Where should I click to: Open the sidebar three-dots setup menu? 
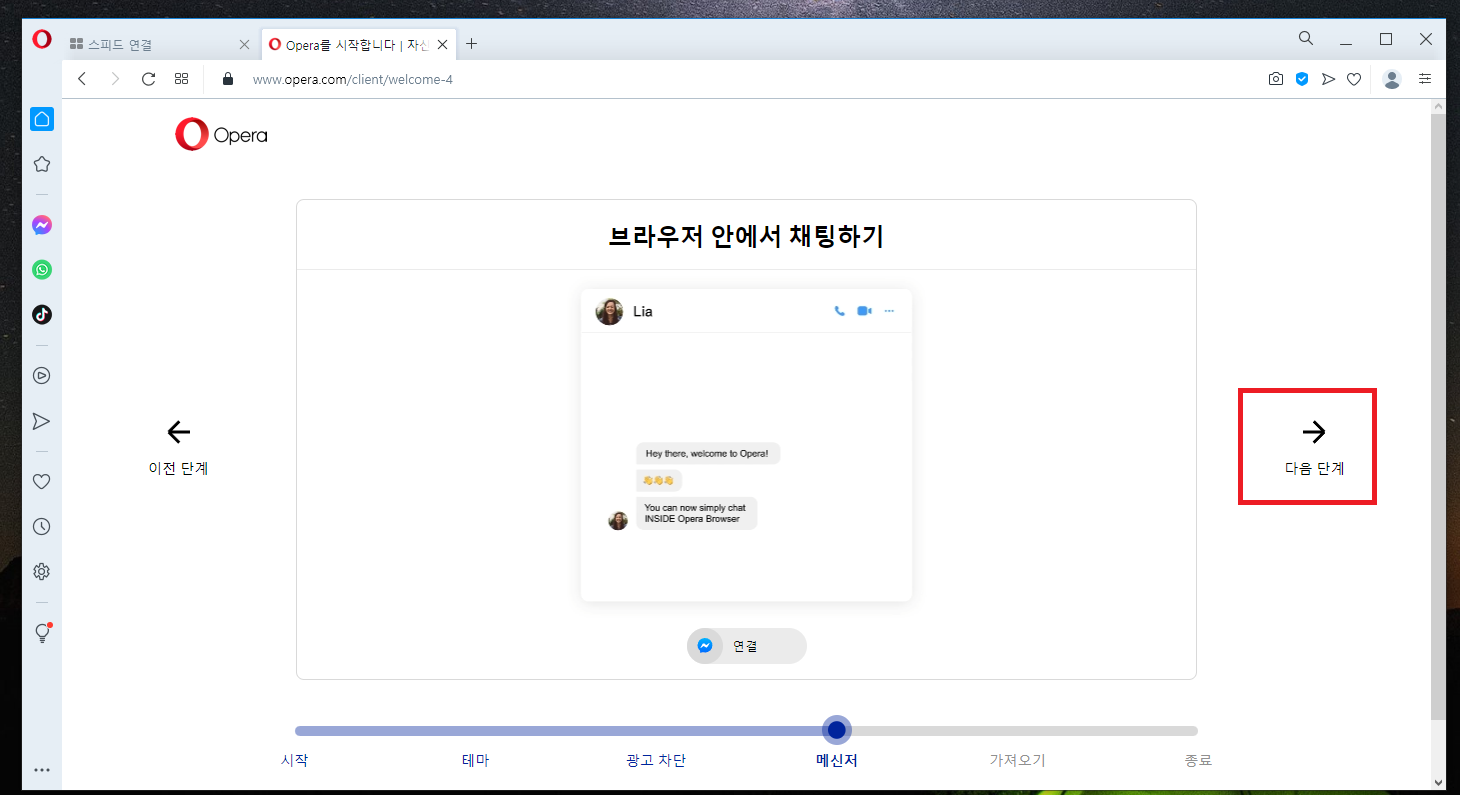tap(42, 770)
